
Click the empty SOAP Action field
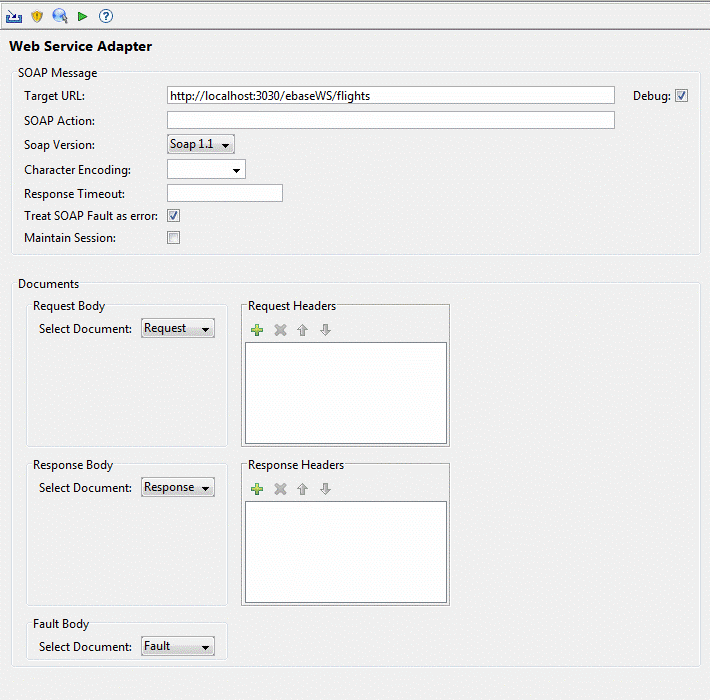coord(390,121)
